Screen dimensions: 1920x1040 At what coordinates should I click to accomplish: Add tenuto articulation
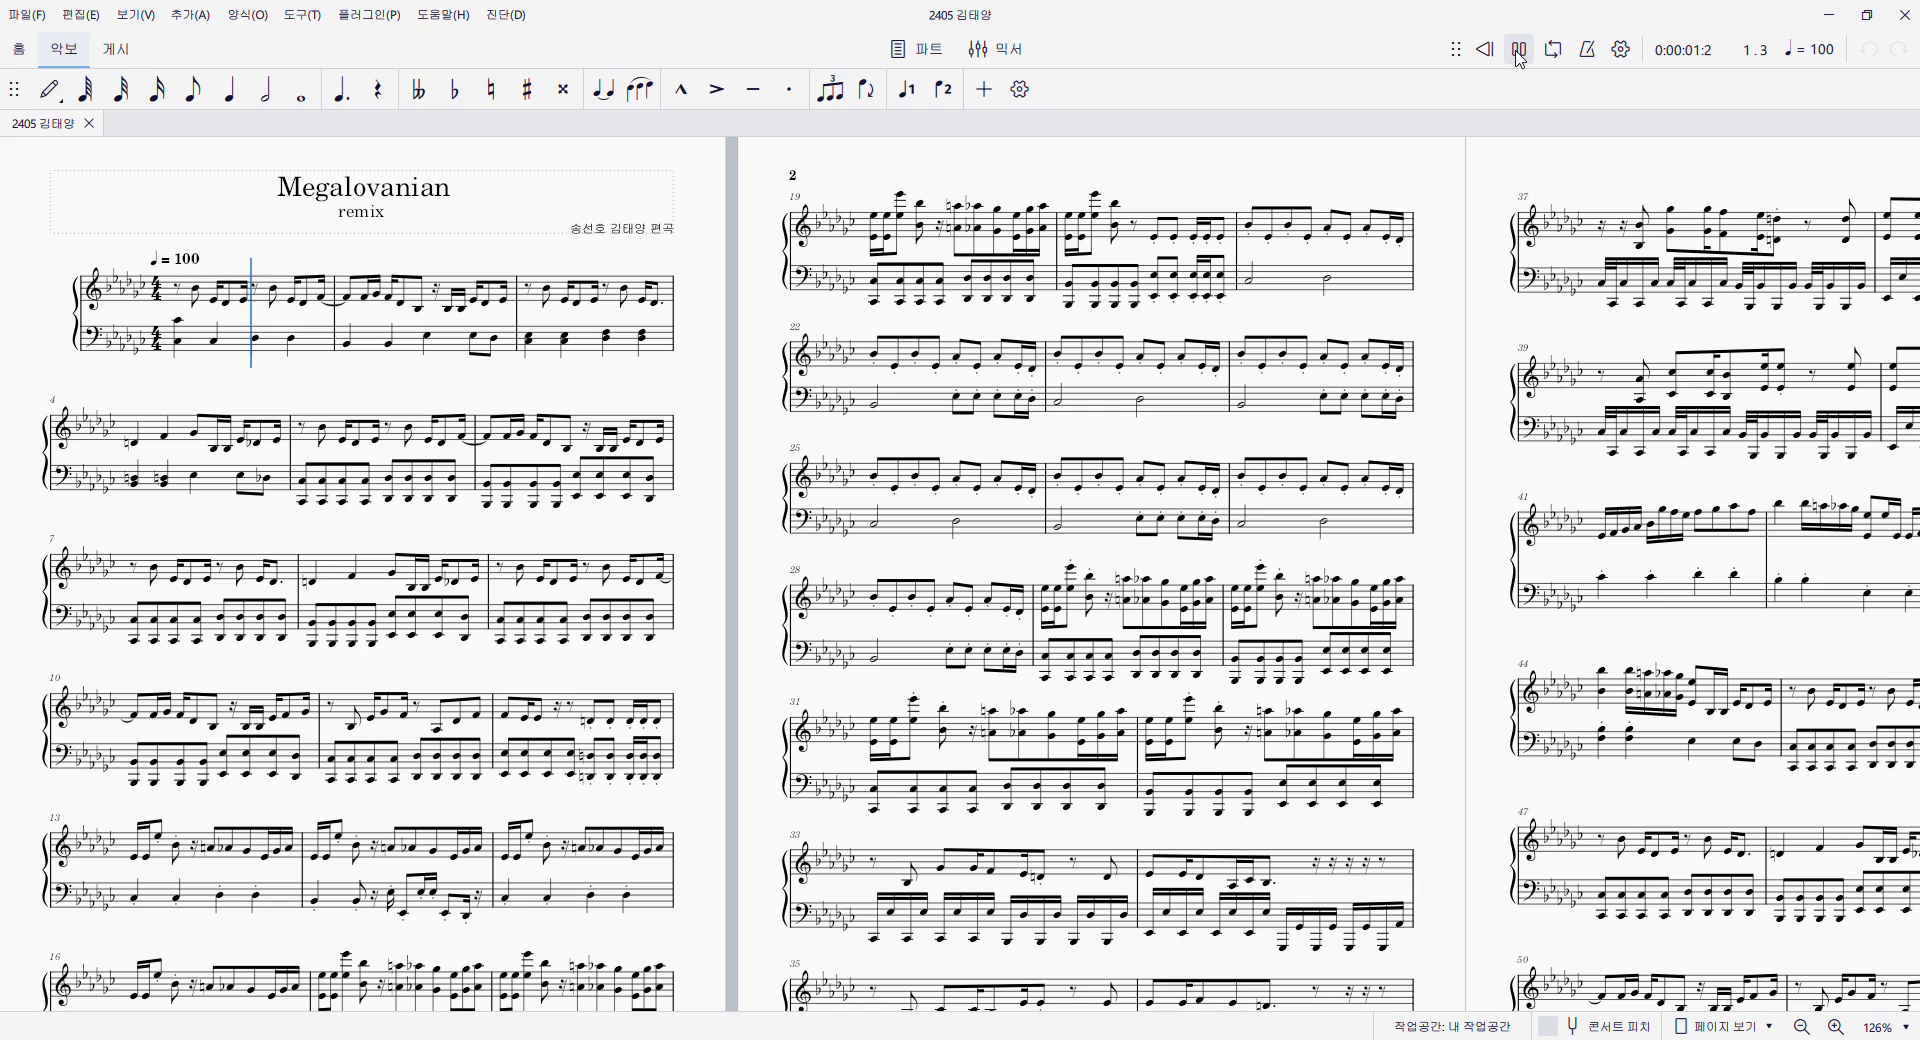[752, 89]
